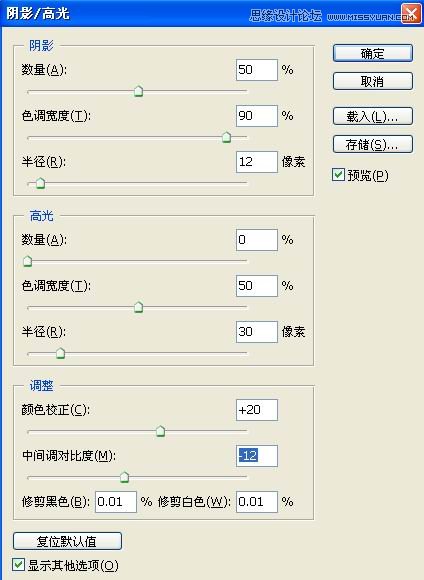Click the 颜色校正 slider handle
The image size is (424, 580).
click(160, 431)
